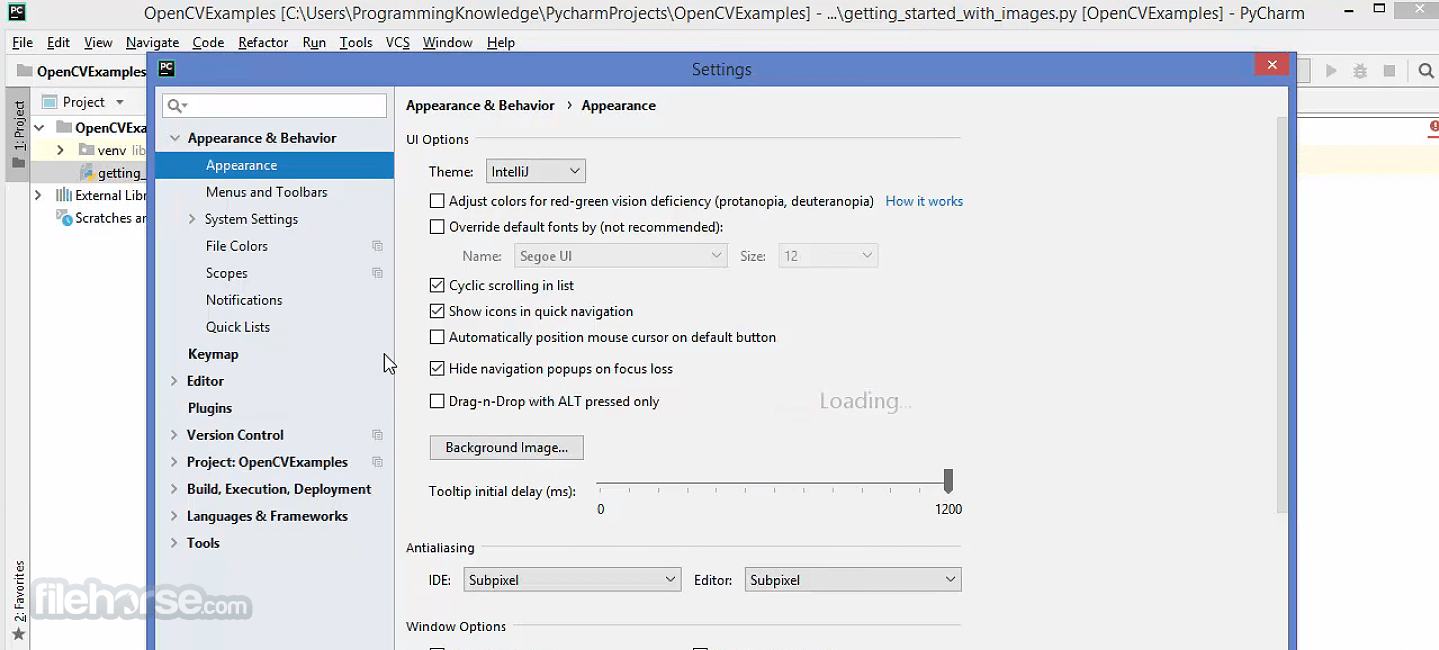The image size is (1439, 650).
Task: Expand the Editor settings node arrow
Action: 174,381
